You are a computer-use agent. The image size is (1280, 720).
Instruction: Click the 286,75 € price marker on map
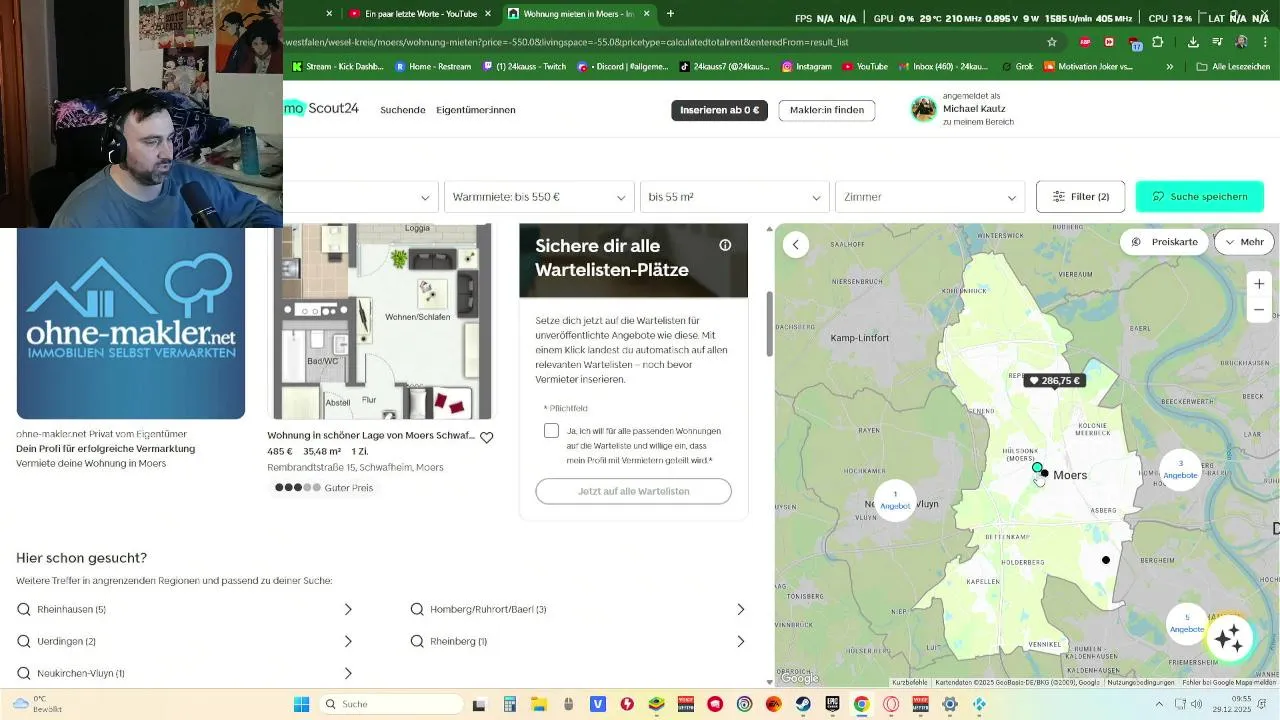(1054, 381)
